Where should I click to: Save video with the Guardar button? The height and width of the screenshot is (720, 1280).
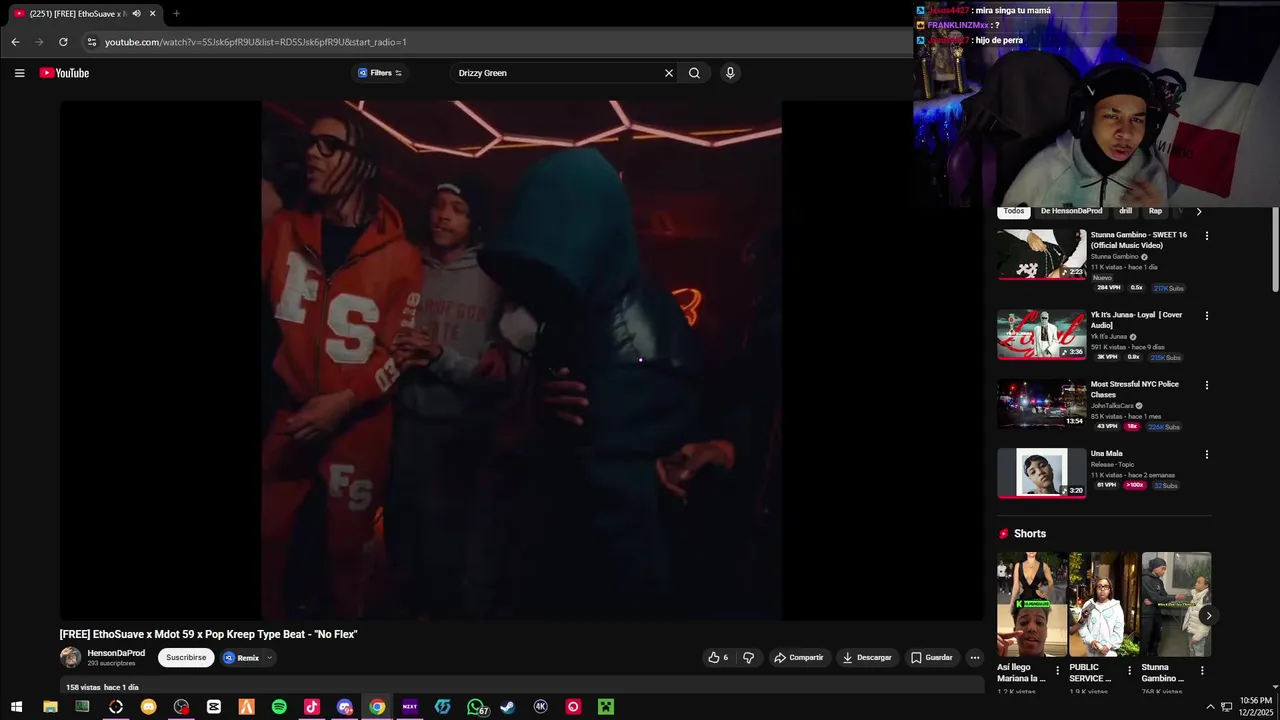[931, 658]
